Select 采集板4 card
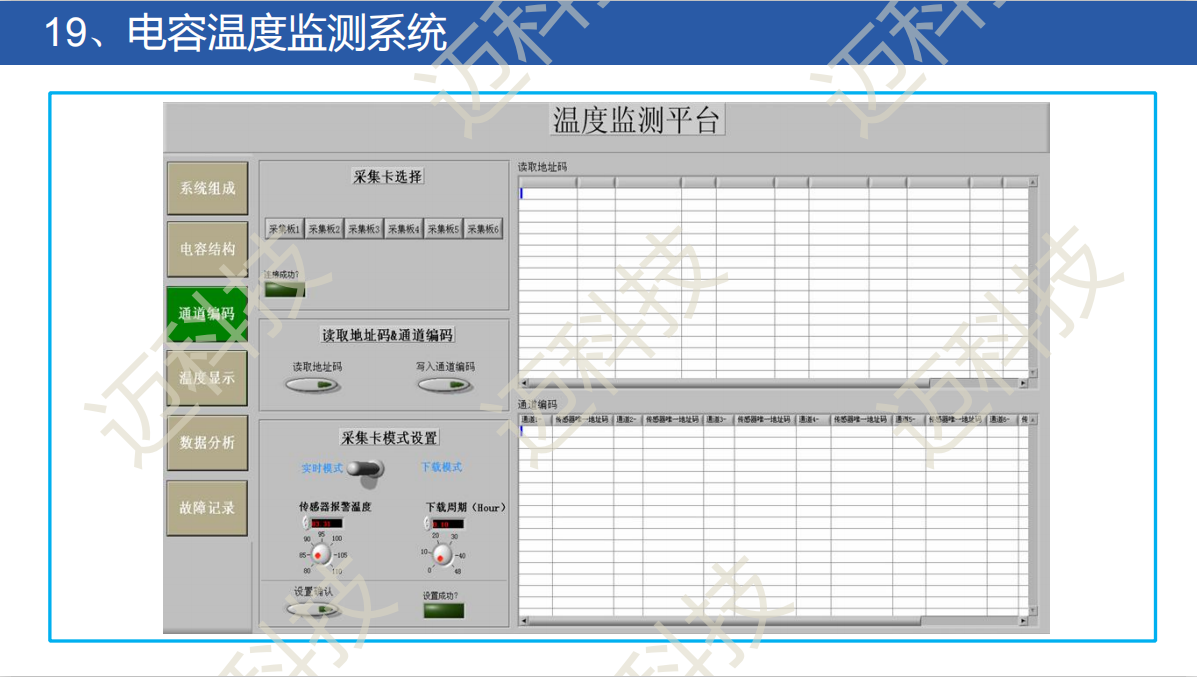 click(x=403, y=229)
